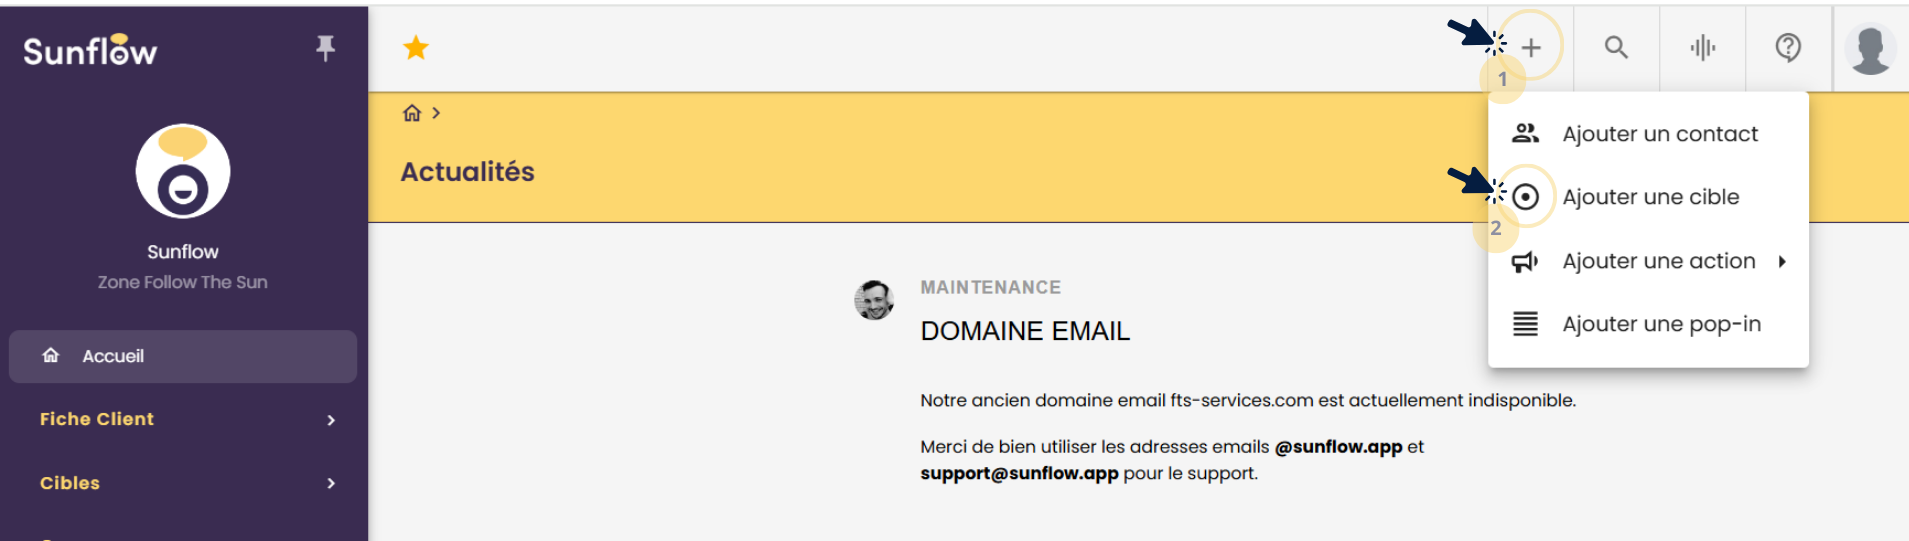Open the plus add menu button
The height and width of the screenshot is (541, 1909).
(1531, 47)
